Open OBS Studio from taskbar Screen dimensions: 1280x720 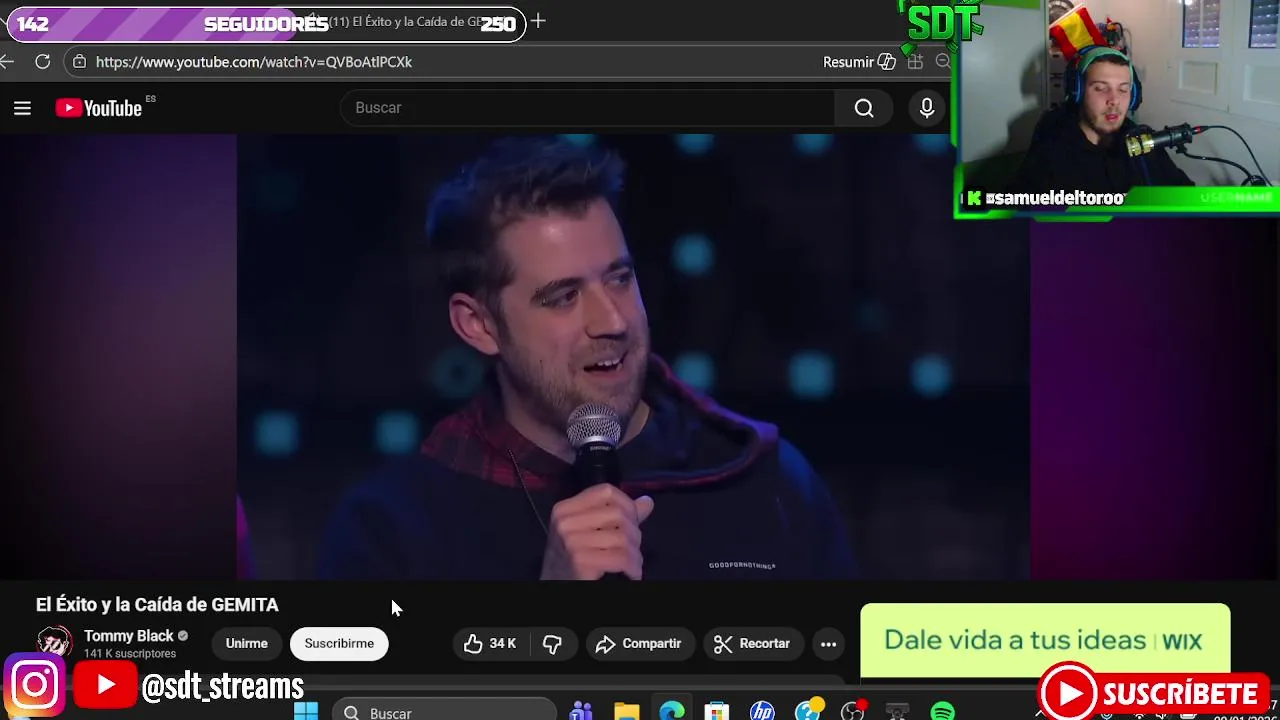click(853, 712)
